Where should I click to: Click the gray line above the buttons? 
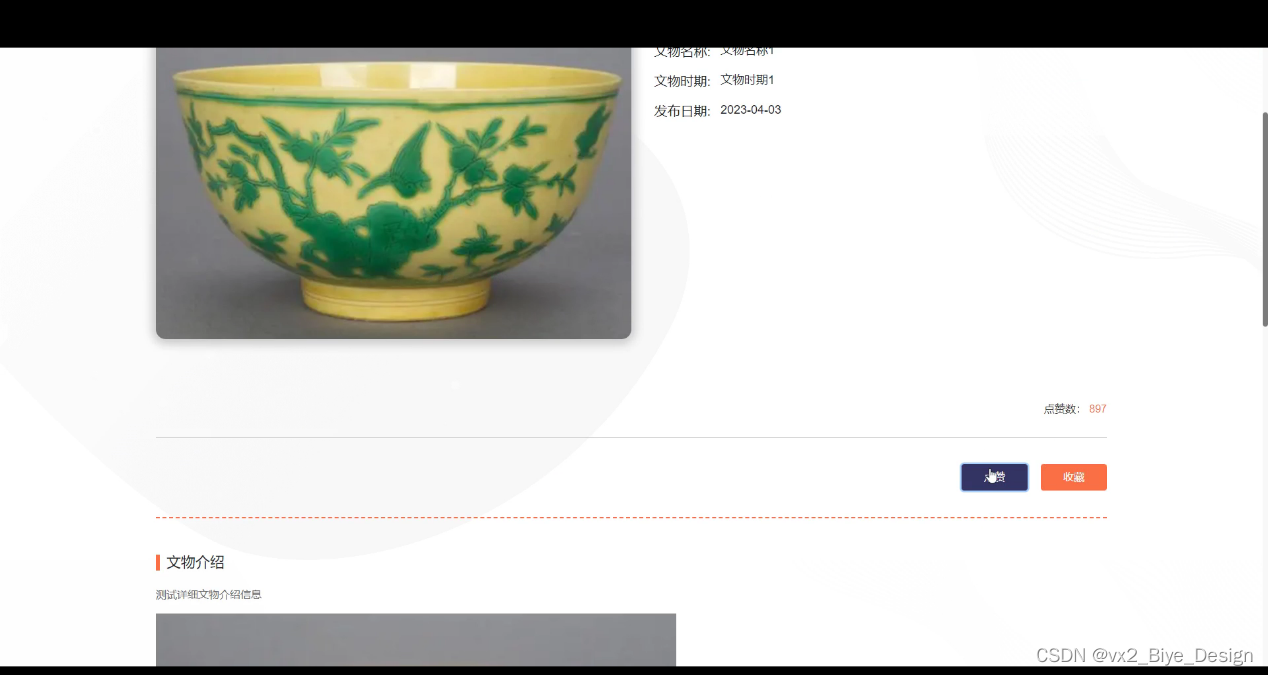(631, 438)
